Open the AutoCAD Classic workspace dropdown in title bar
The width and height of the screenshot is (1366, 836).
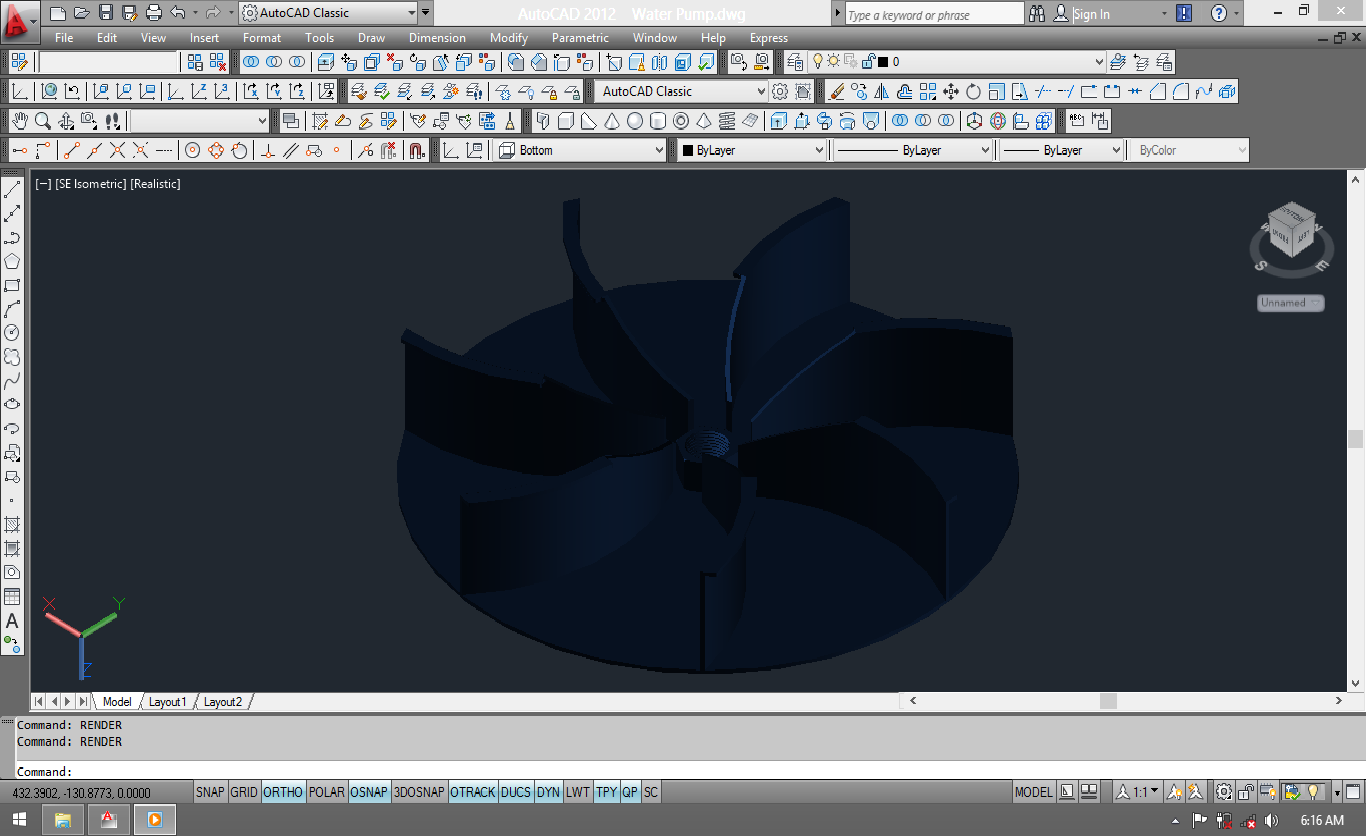(x=329, y=13)
